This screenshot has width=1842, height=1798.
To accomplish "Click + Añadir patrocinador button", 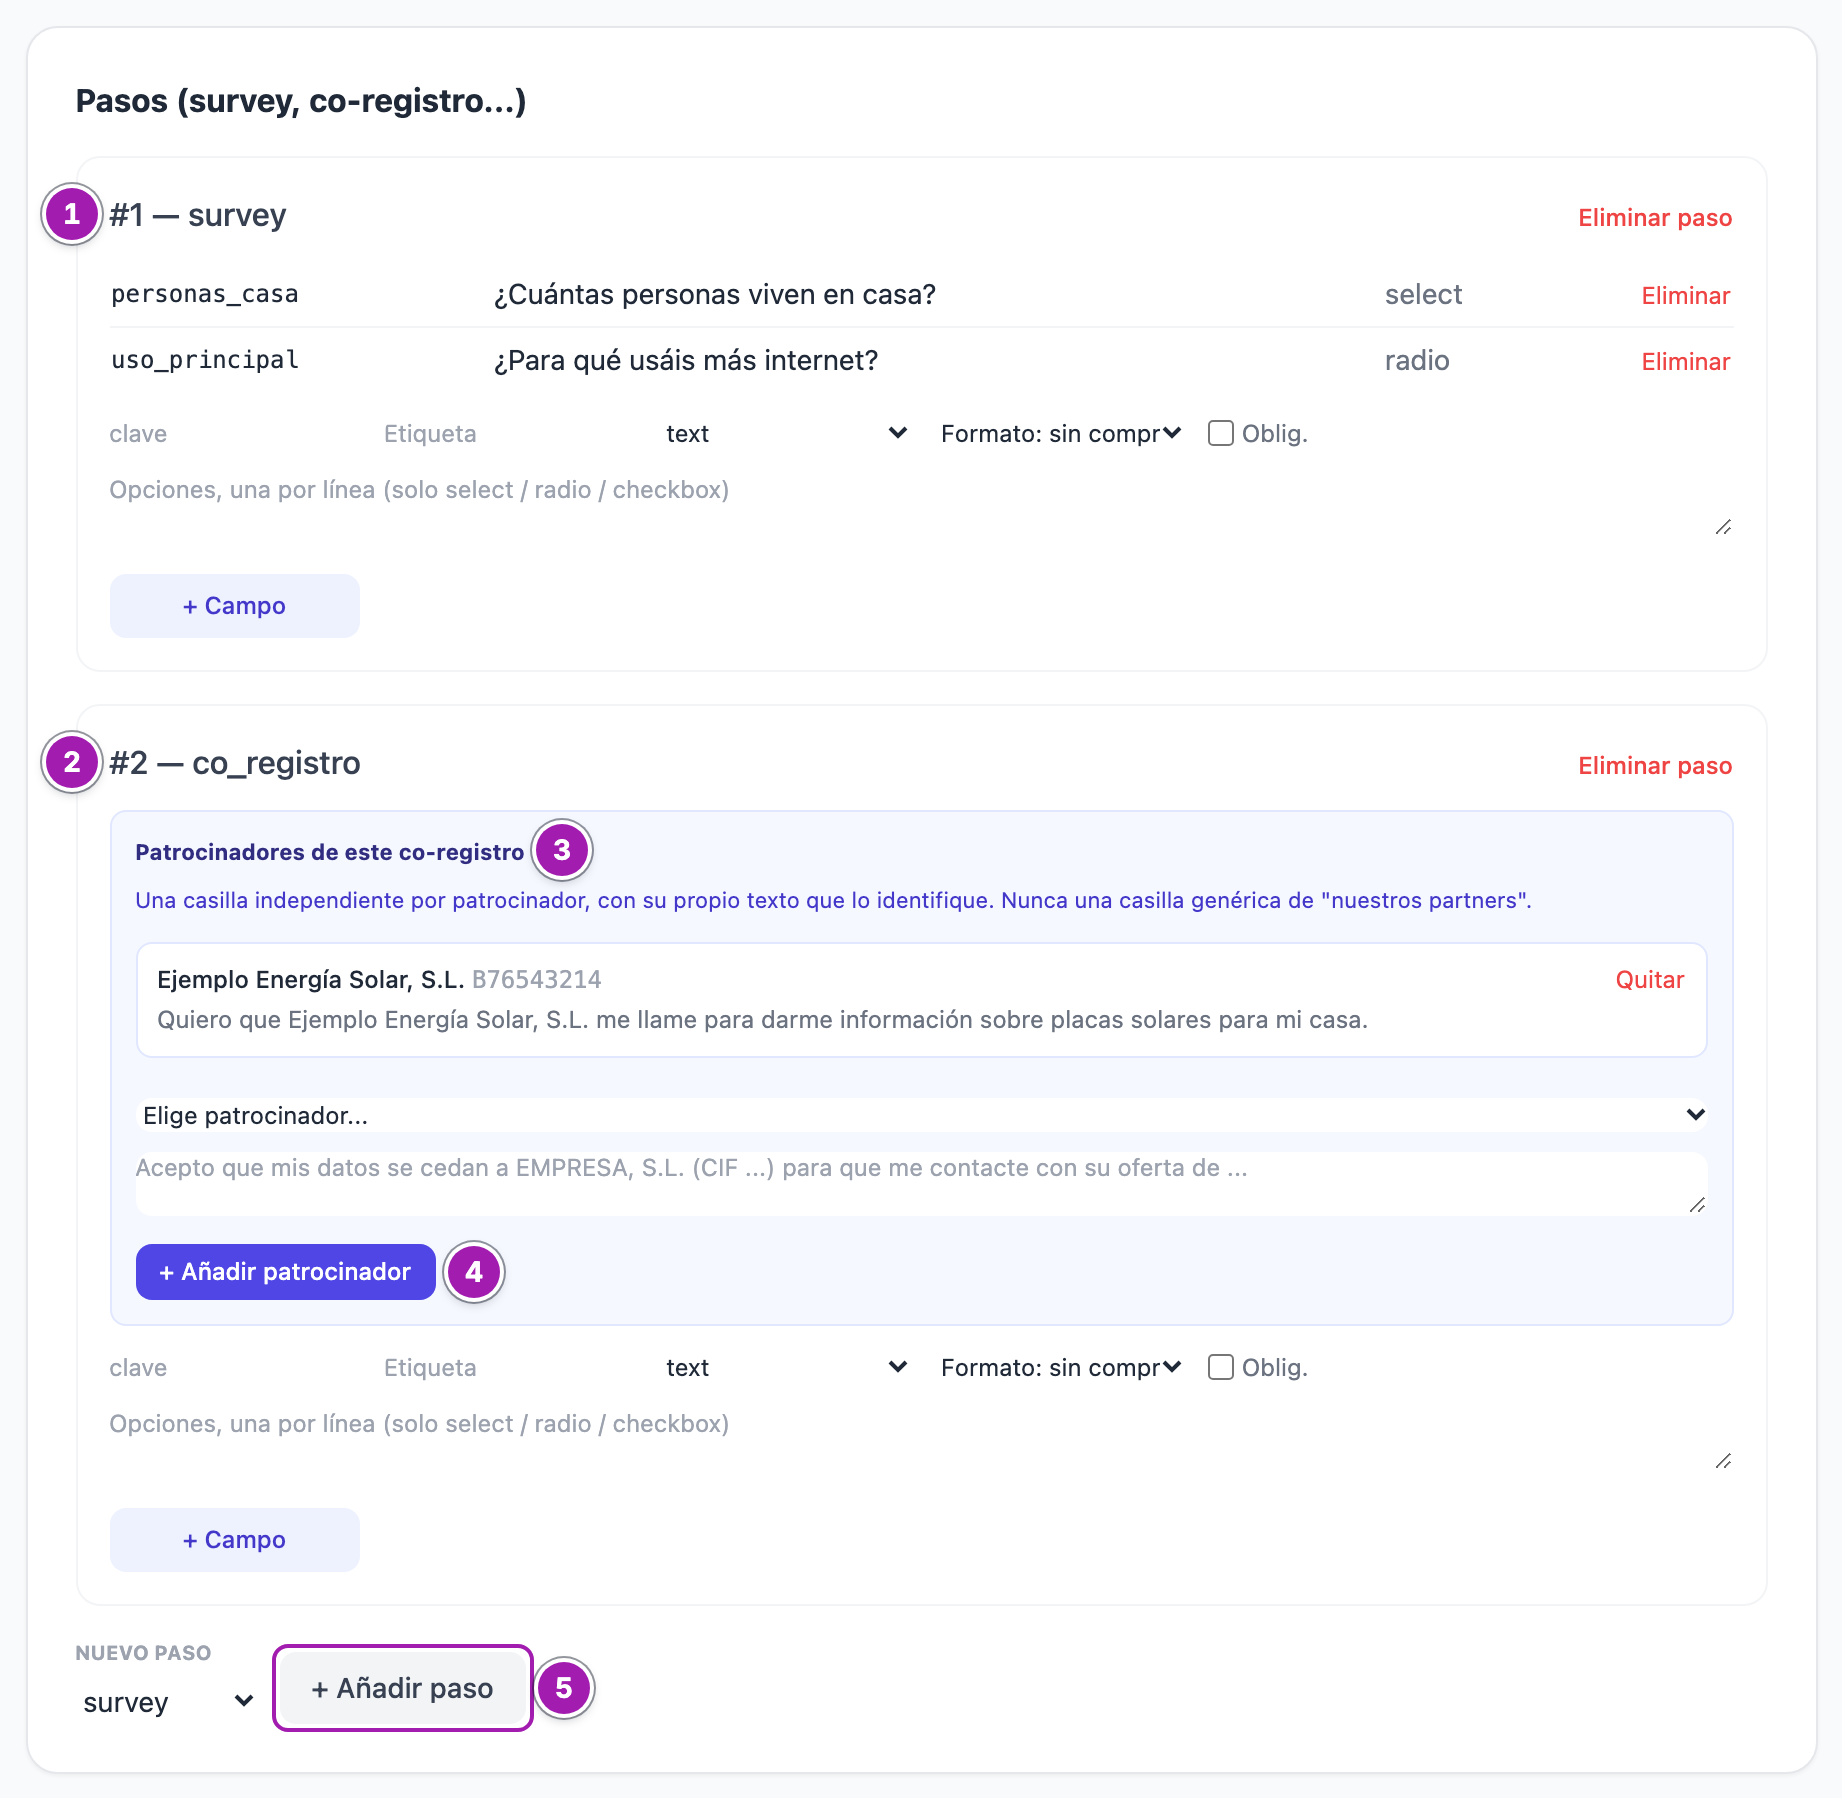I will tap(286, 1272).
